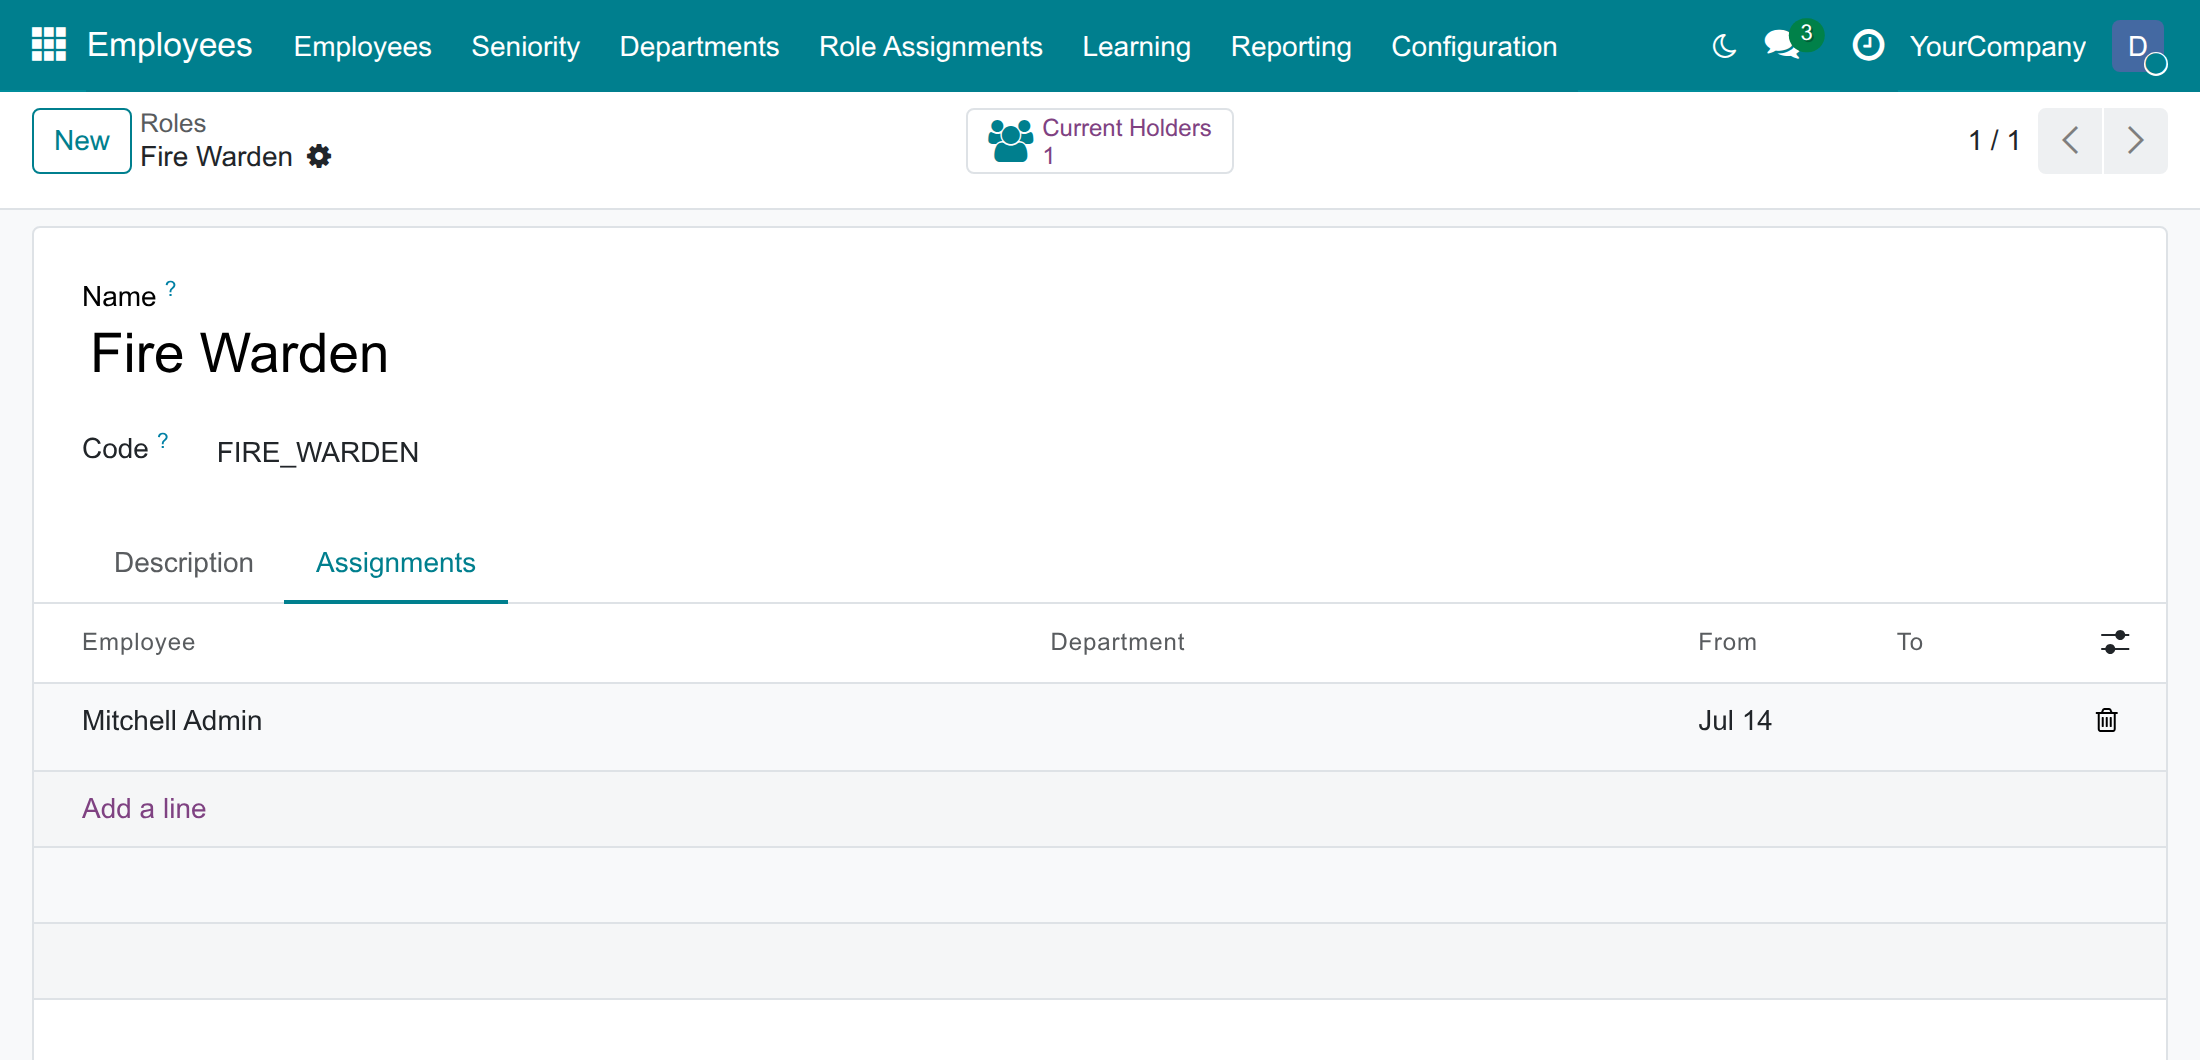Open the user avatar menu
2200x1060 pixels.
pos(2138,46)
